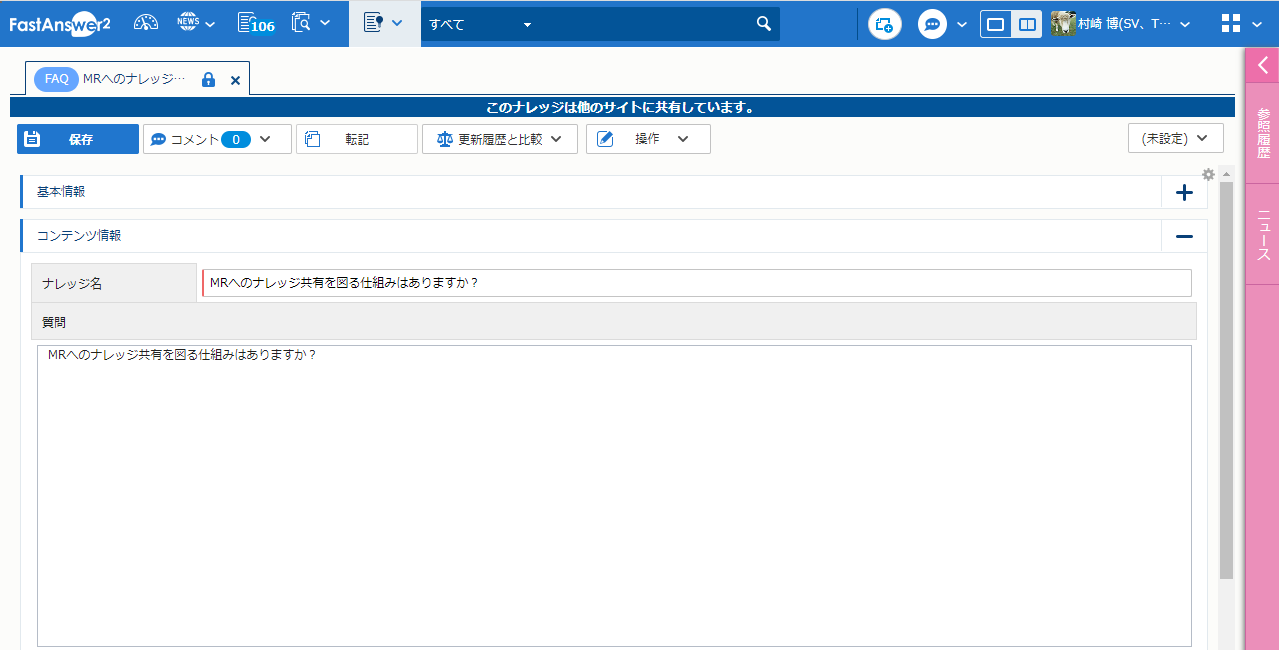This screenshot has width=1279, height=650.
Task: Expand the 基本情報 section
Action: coord(1184,192)
